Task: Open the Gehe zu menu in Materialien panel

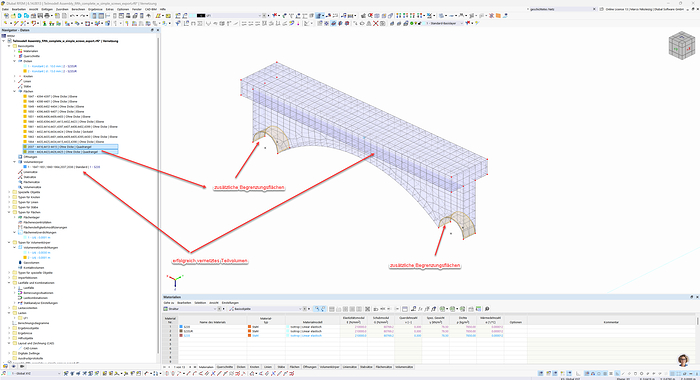Action: point(169,303)
